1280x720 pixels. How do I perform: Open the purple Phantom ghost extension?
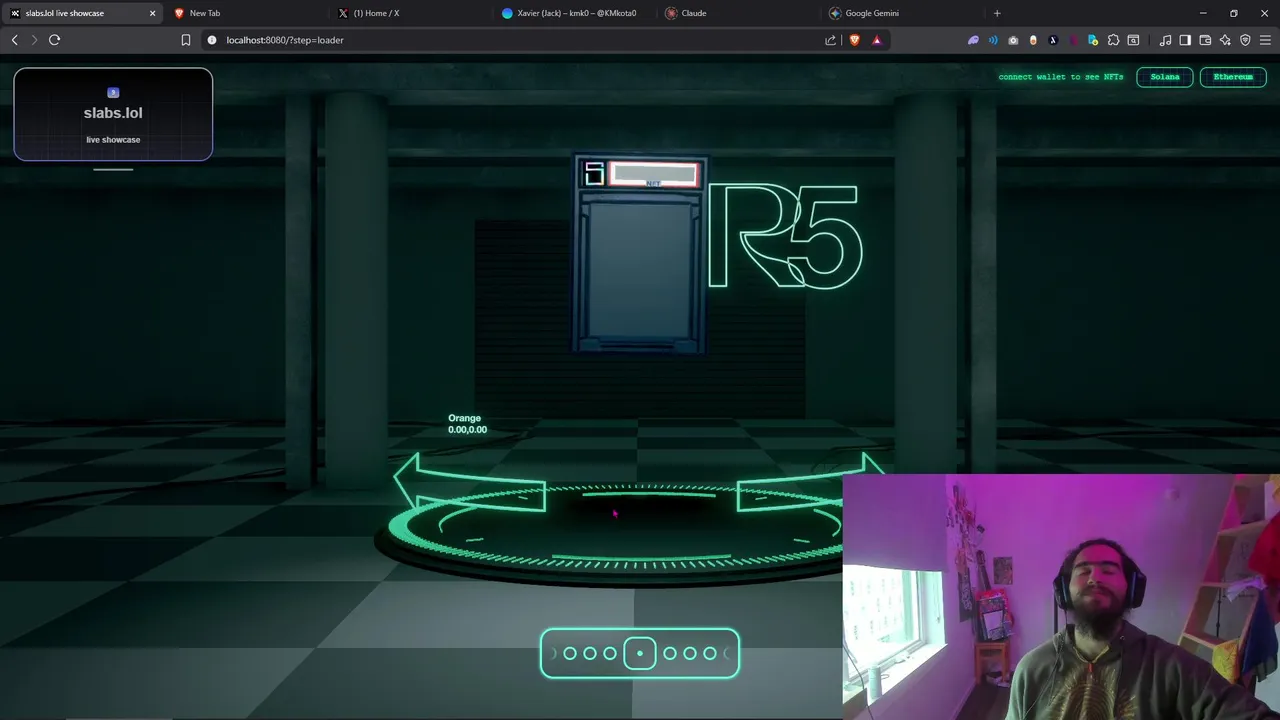click(x=973, y=40)
